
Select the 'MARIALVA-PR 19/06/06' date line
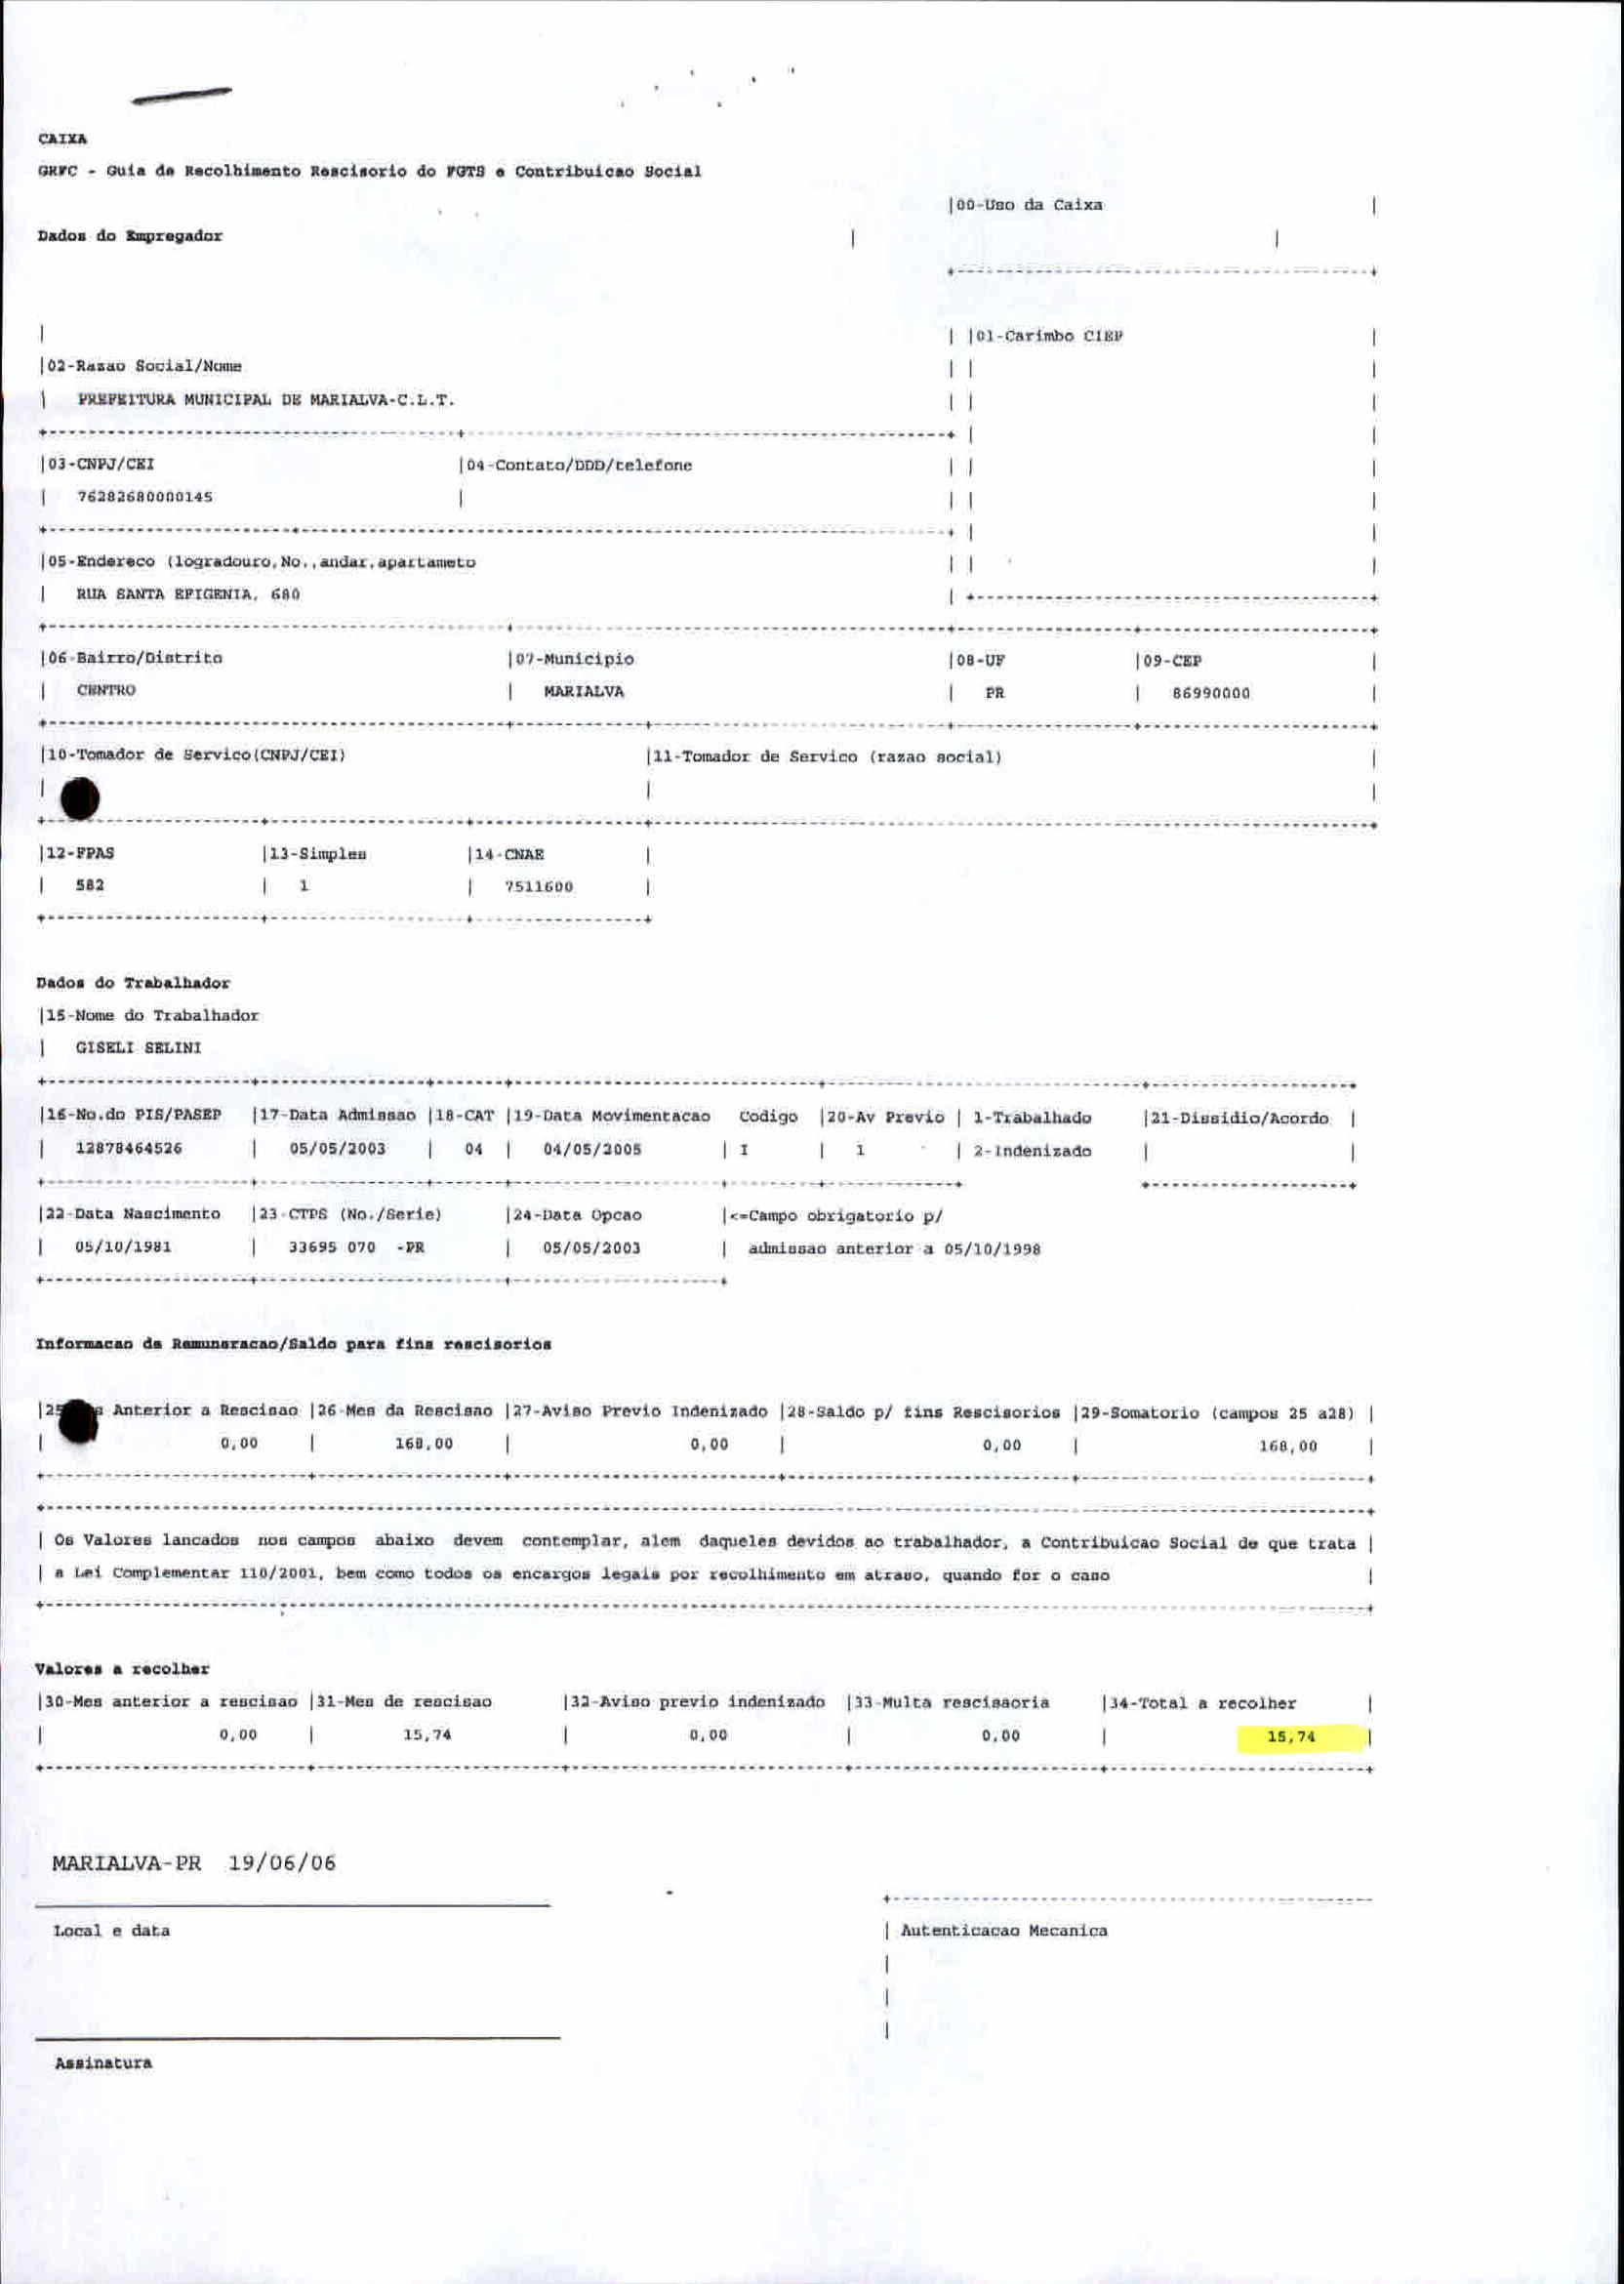(x=194, y=1863)
